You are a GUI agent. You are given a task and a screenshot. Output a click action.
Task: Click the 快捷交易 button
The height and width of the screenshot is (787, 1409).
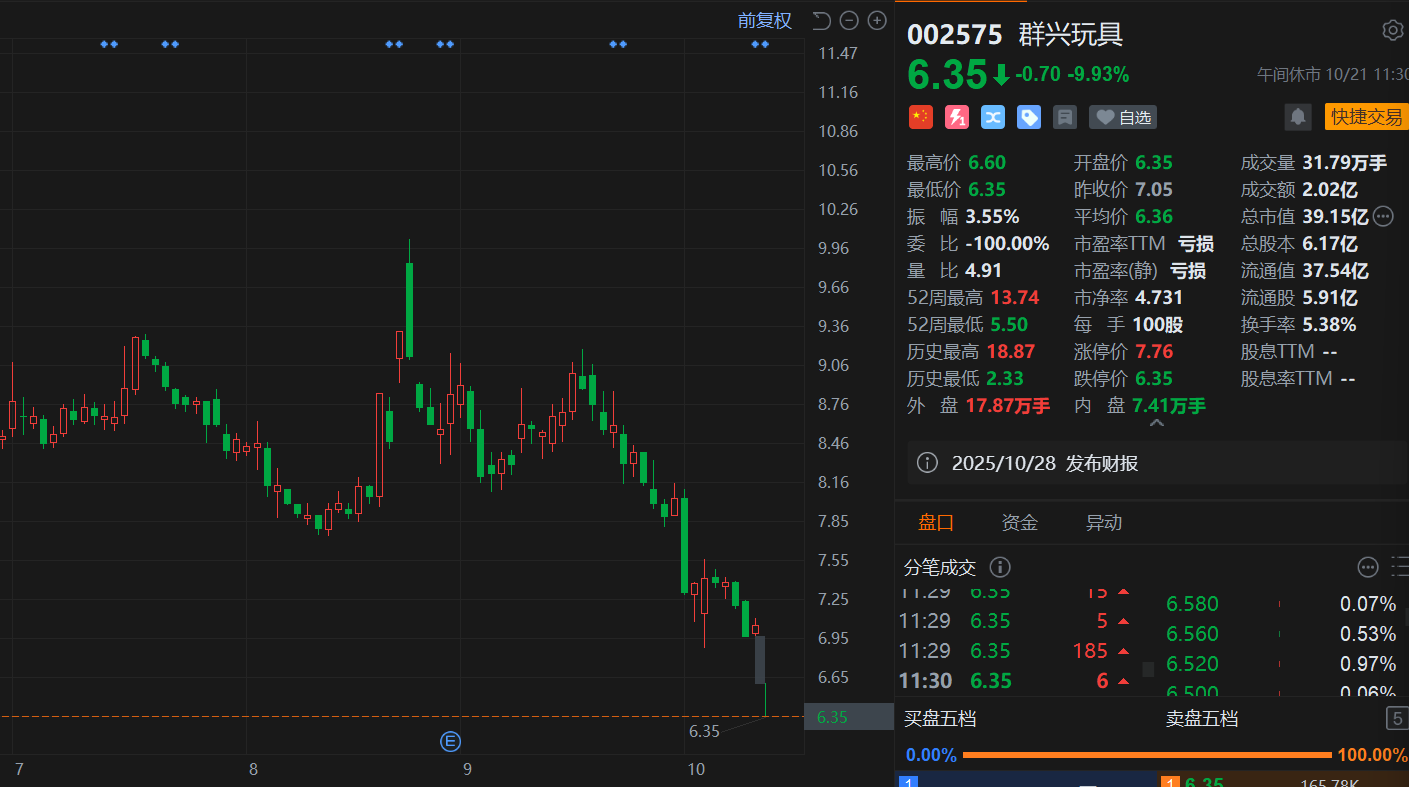point(1366,117)
